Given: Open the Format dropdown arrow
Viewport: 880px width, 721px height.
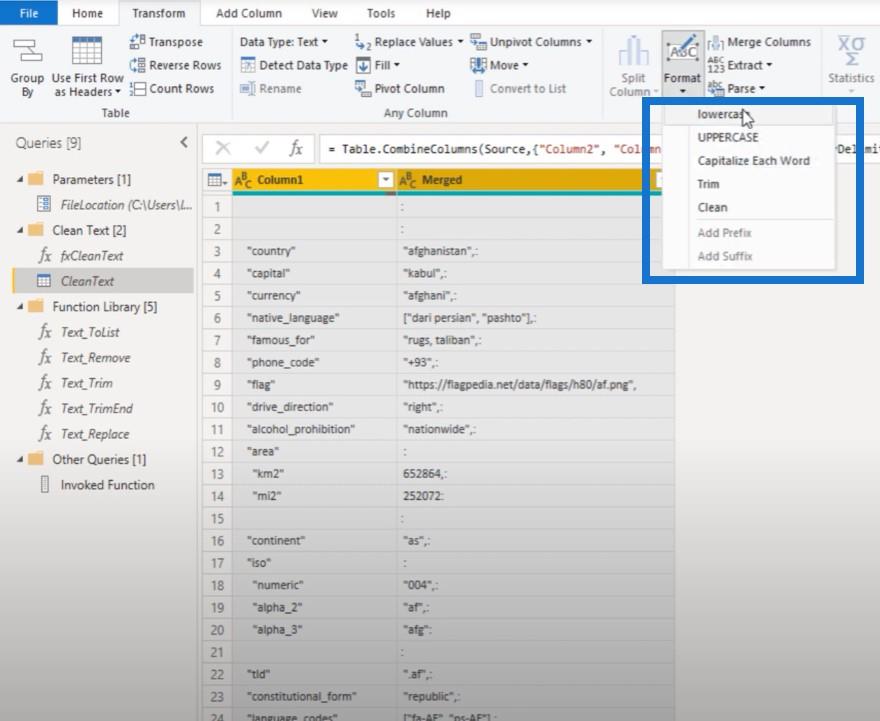Looking at the screenshot, I should (682, 91).
